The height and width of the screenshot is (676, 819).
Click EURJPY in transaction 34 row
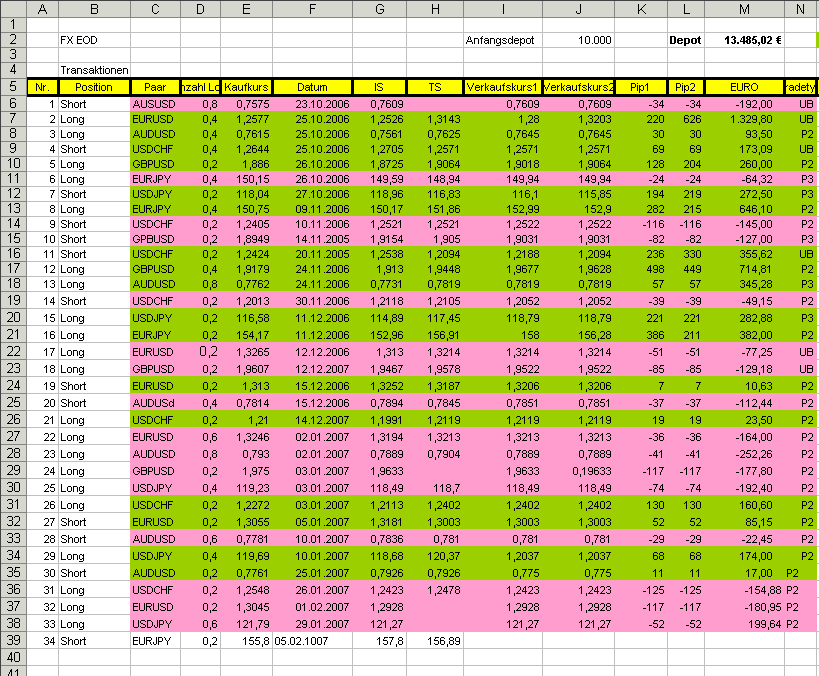tap(155, 641)
